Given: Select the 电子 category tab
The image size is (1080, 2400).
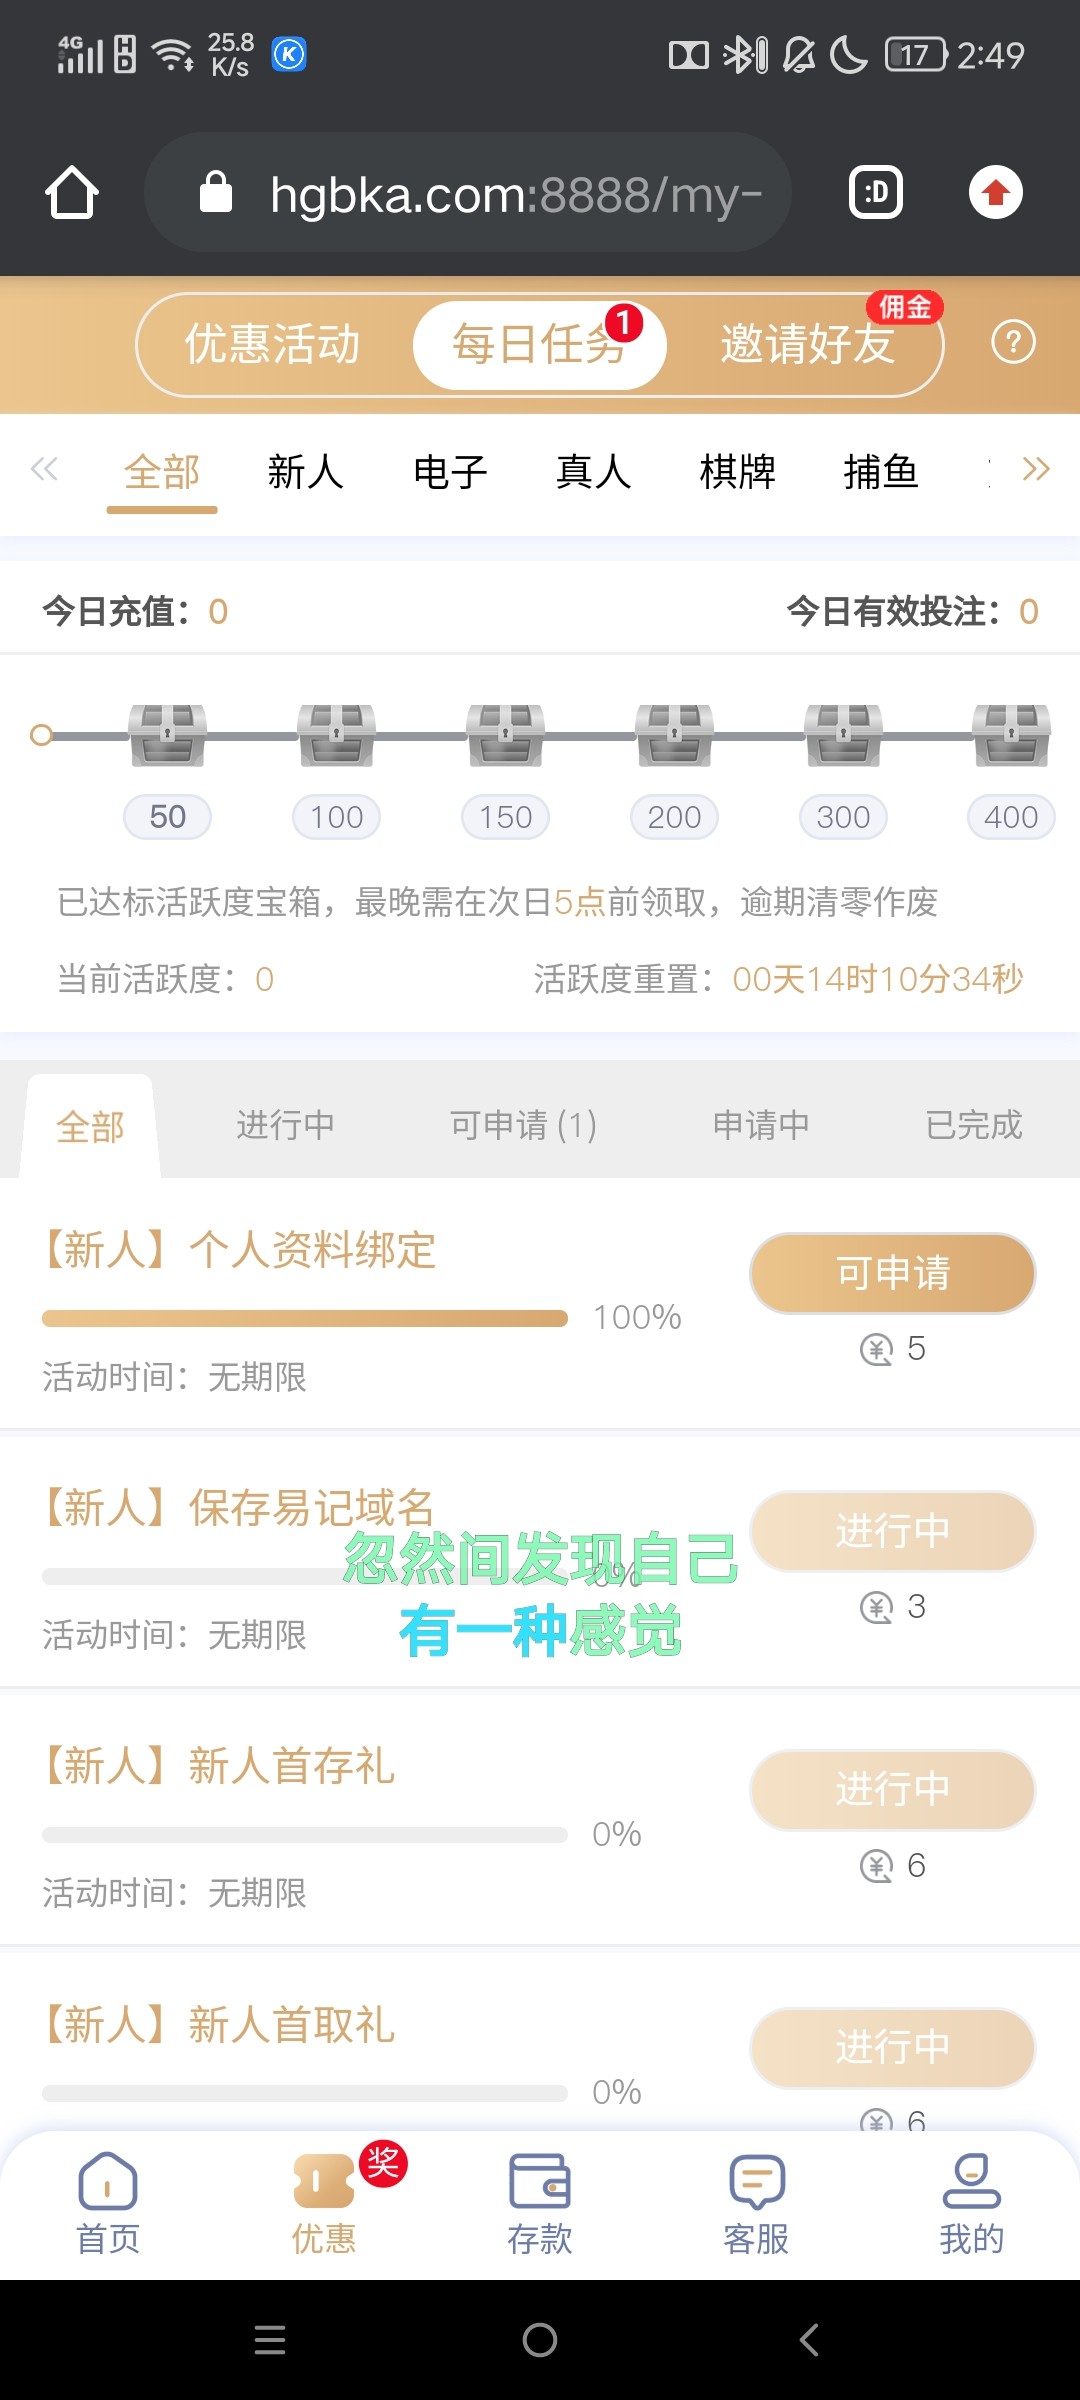Looking at the screenshot, I should pos(450,472).
